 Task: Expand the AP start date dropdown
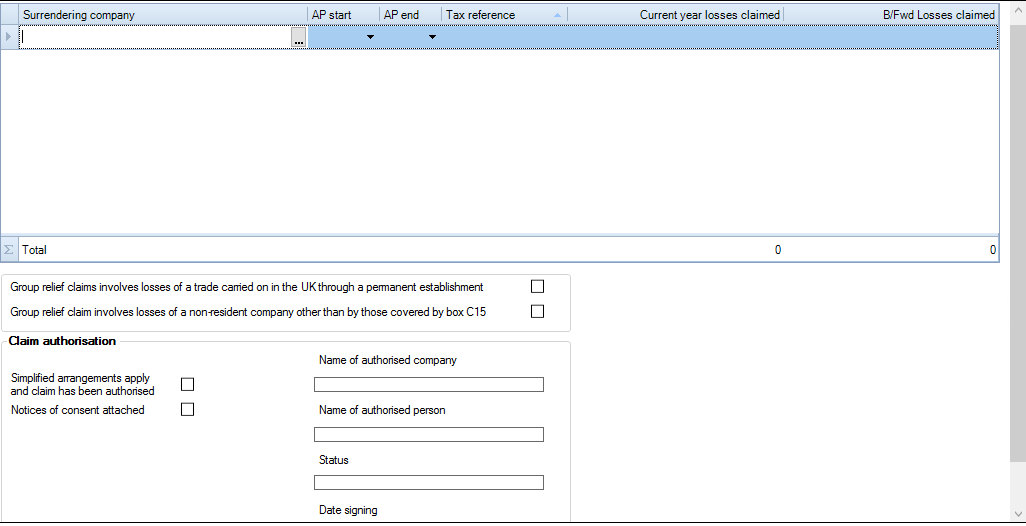point(370,37)
